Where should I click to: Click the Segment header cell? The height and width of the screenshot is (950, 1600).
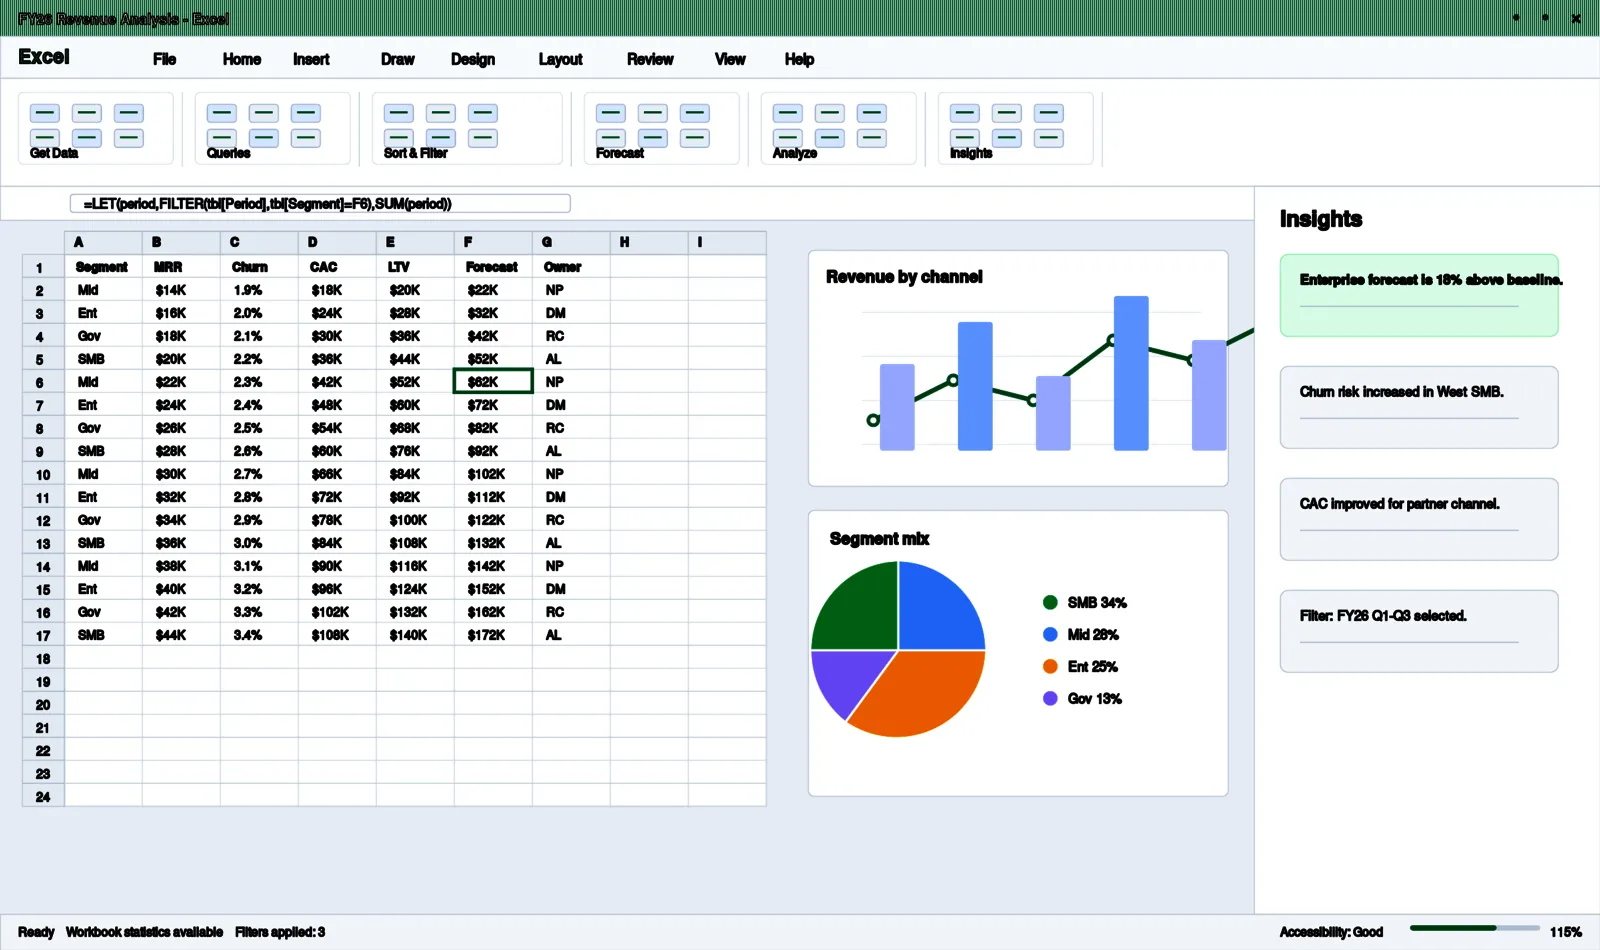point(103,267)
